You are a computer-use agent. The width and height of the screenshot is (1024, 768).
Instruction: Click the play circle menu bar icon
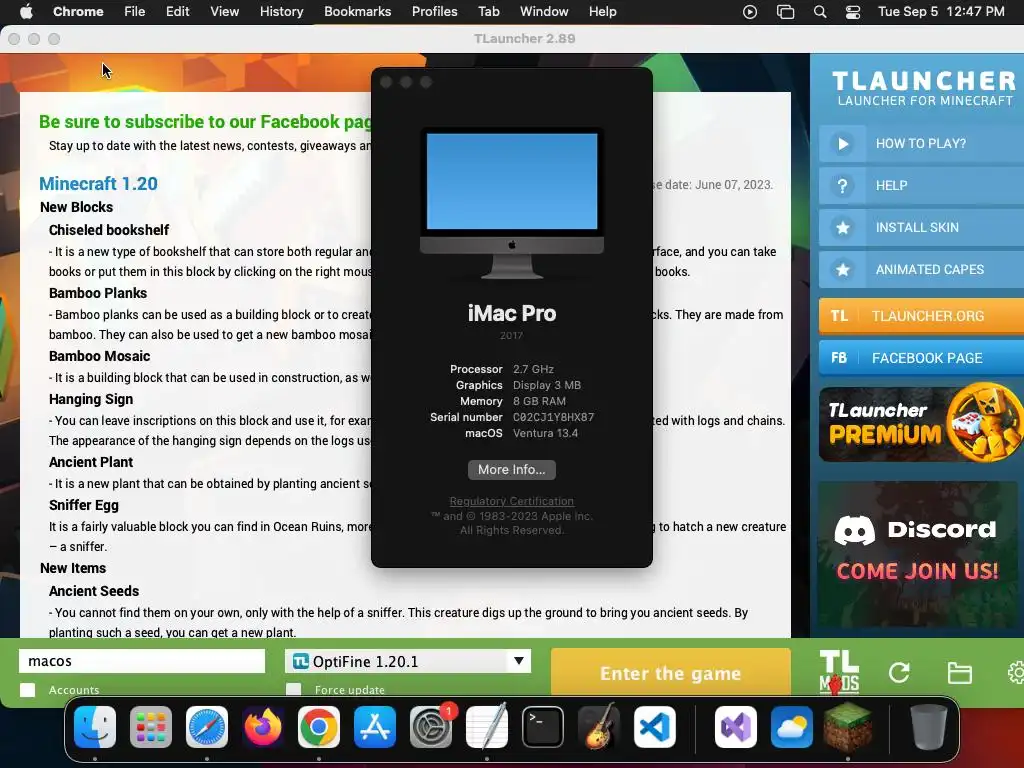[750, 12]
